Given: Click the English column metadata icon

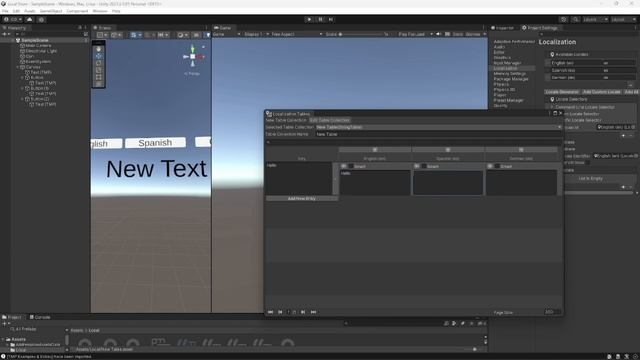Looking at the screenshot, I should pos(375,150).
